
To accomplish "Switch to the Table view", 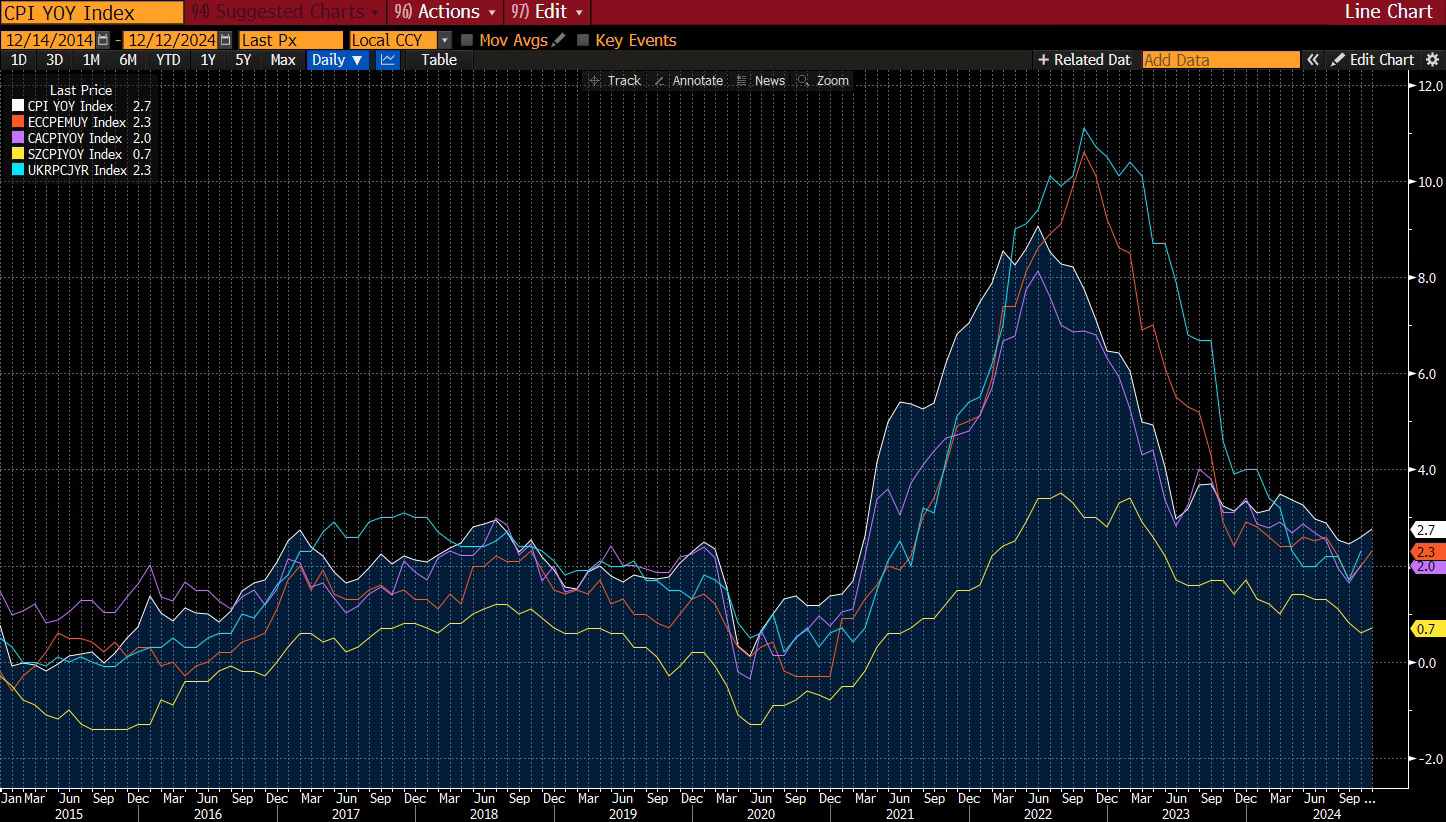I will point(439,60).
